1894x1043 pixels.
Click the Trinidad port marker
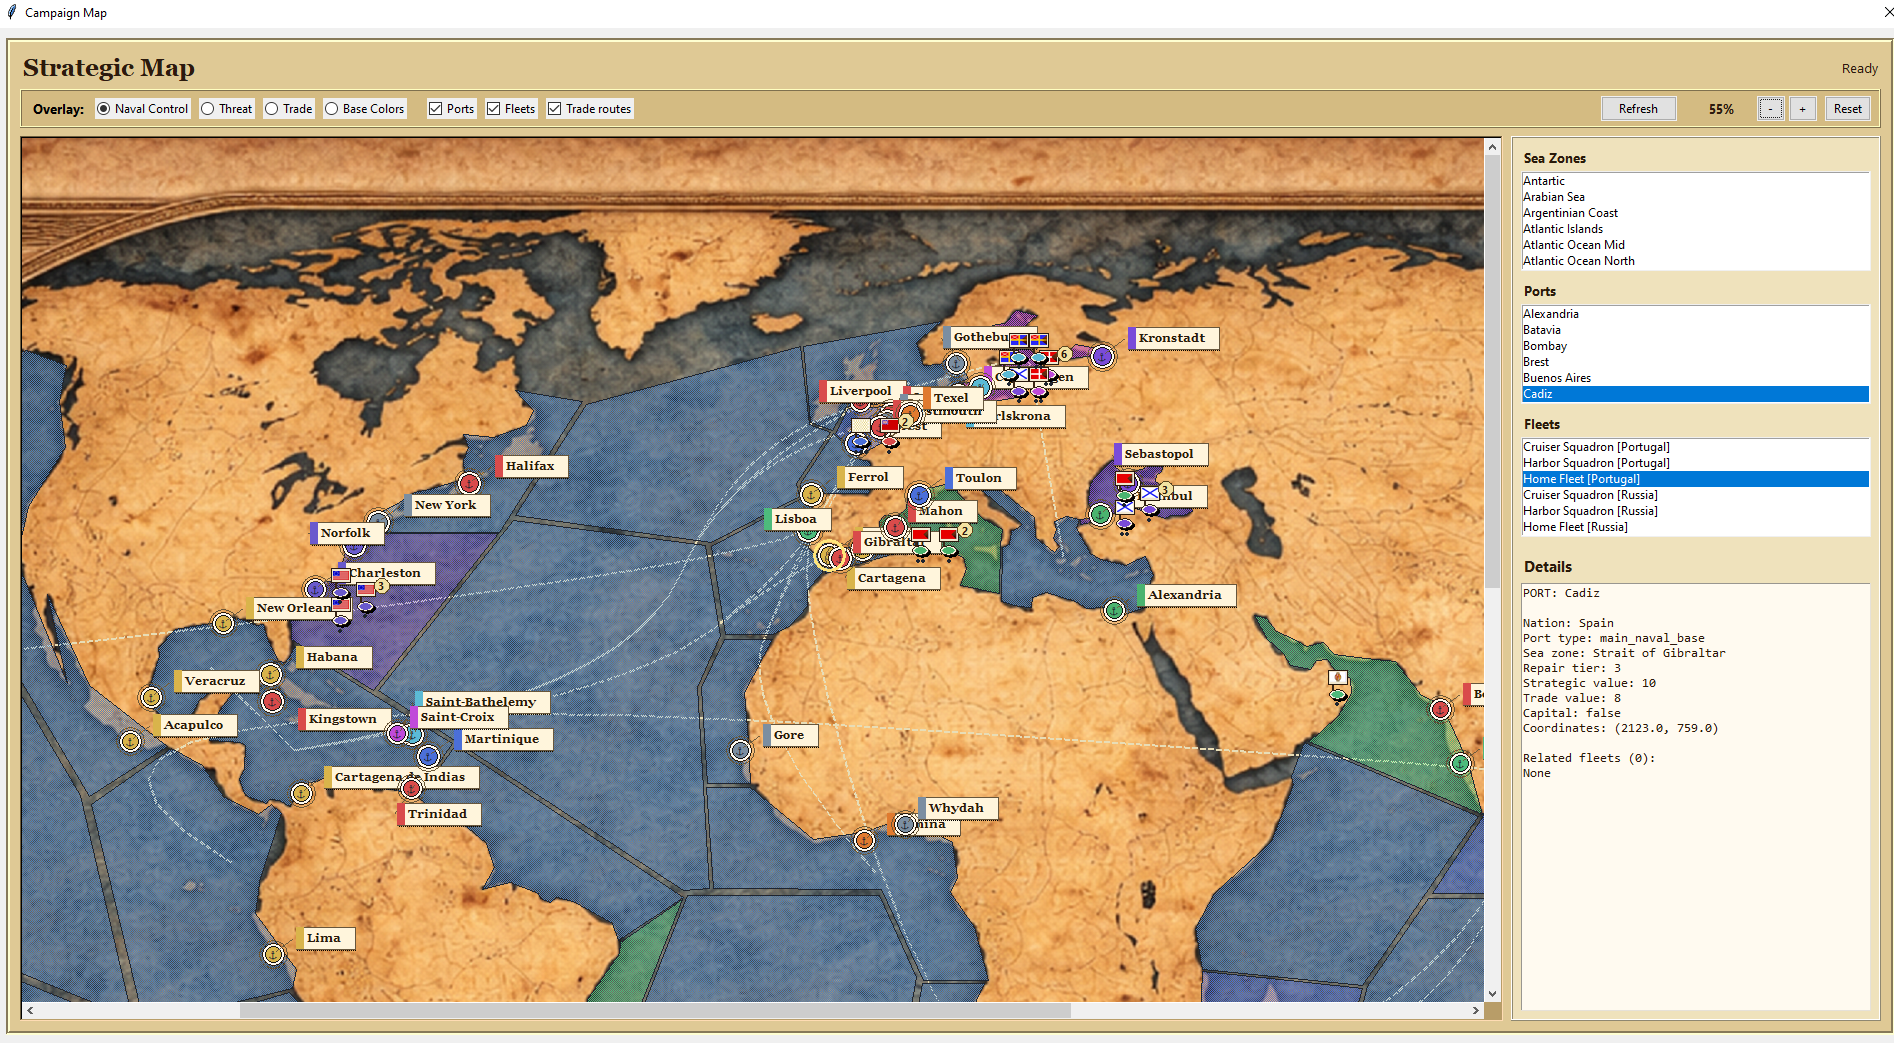411,789
